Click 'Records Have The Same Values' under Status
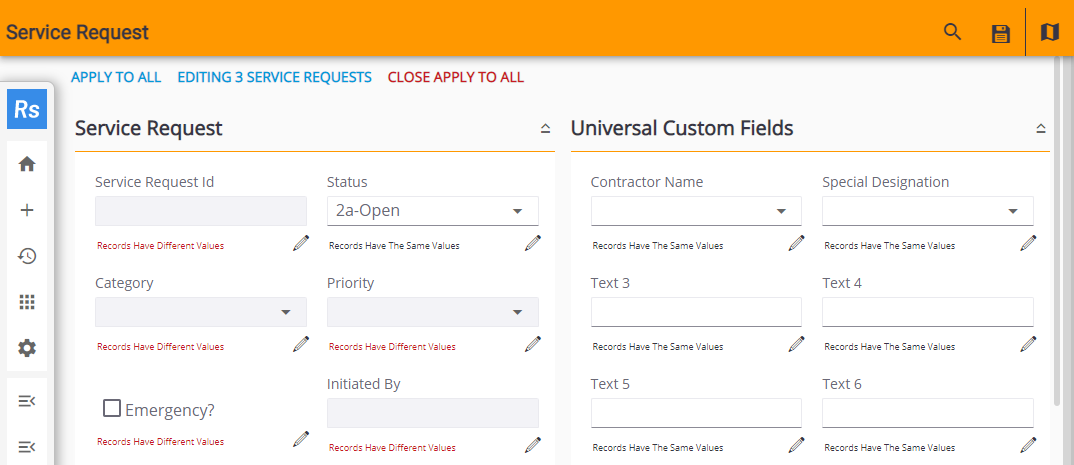Viewport: 1074px width, 465px height. pos(394,245)
